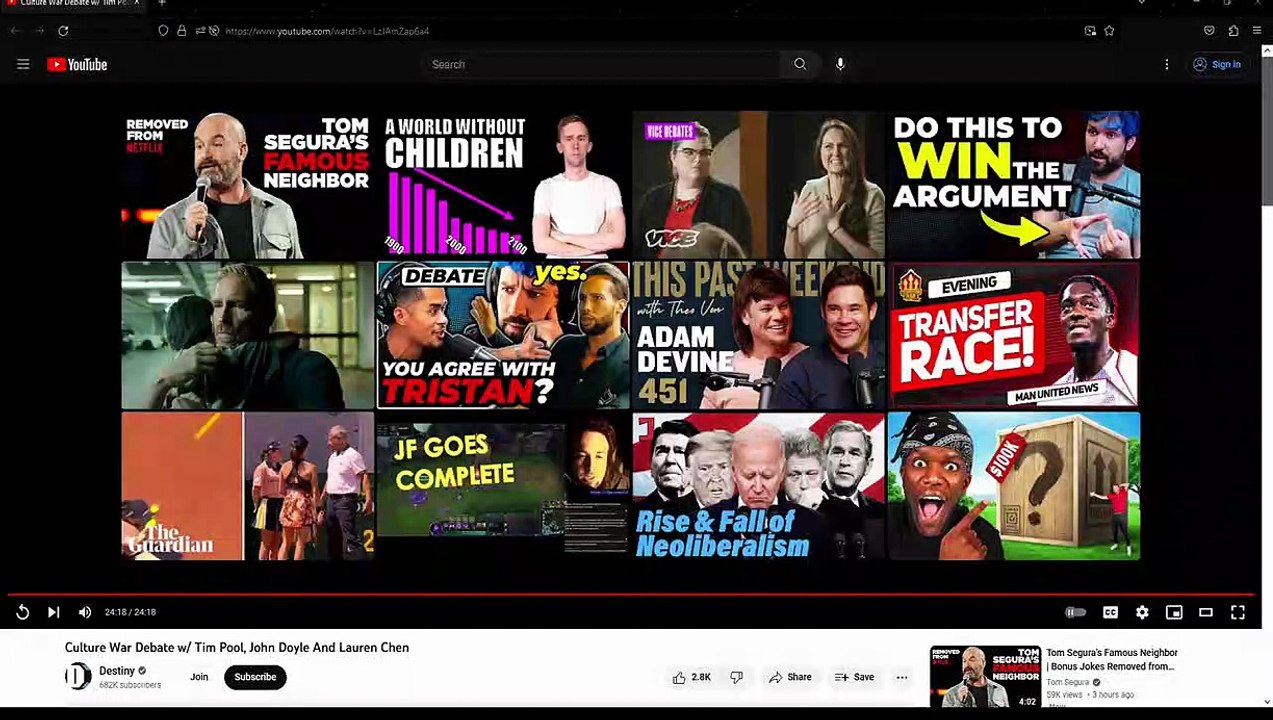1273x720 pixels.
Task: Save page to Pocket
Action: tap(1209, 31)
